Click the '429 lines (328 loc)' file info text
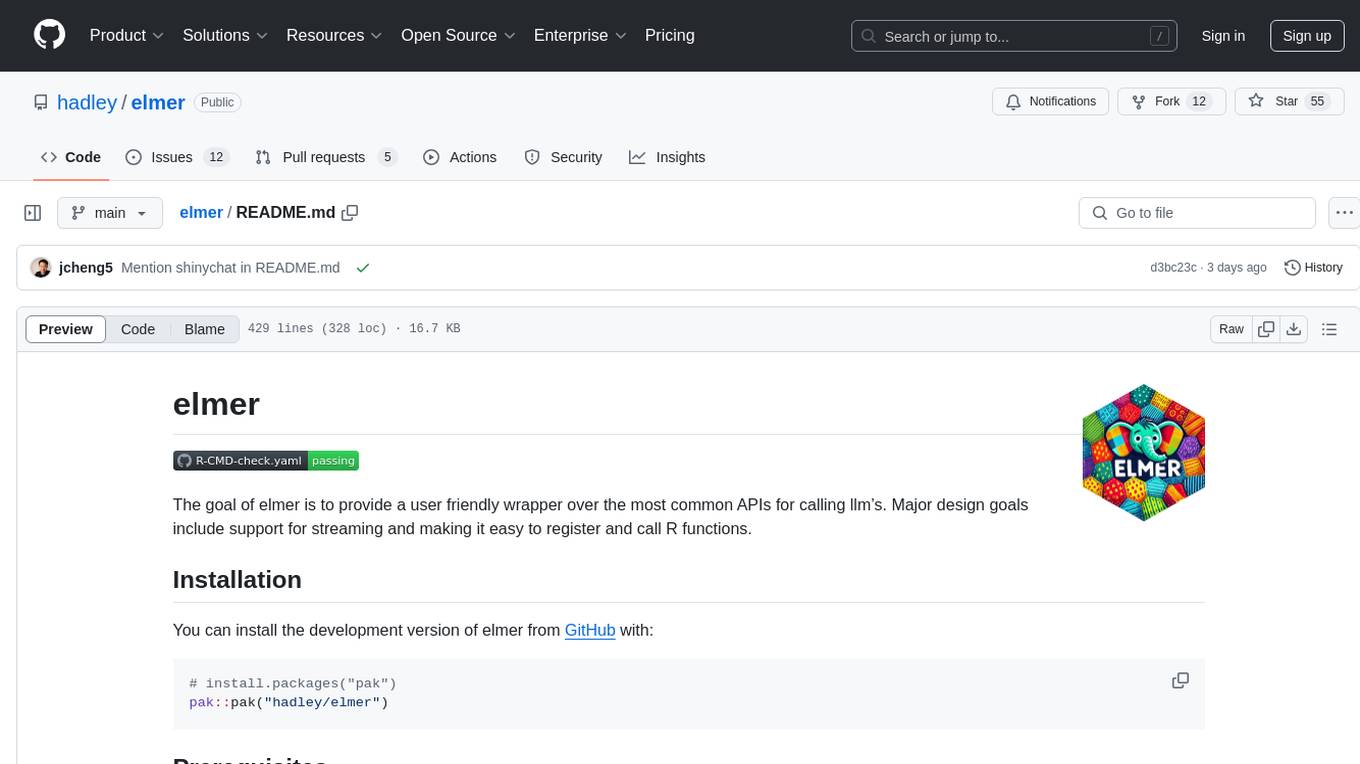 [354, 329]
